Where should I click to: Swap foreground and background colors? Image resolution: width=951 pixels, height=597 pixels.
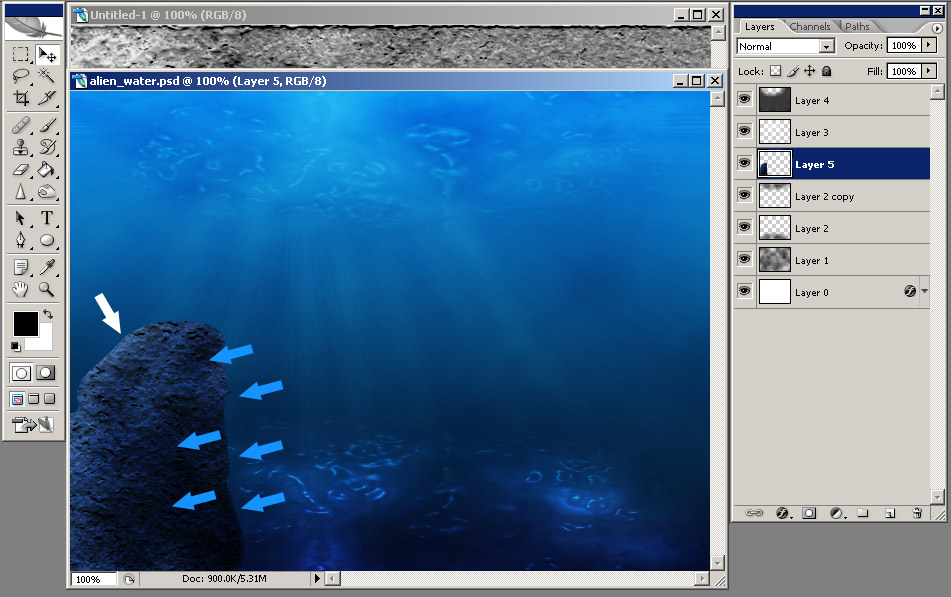(x=47, y=314)
